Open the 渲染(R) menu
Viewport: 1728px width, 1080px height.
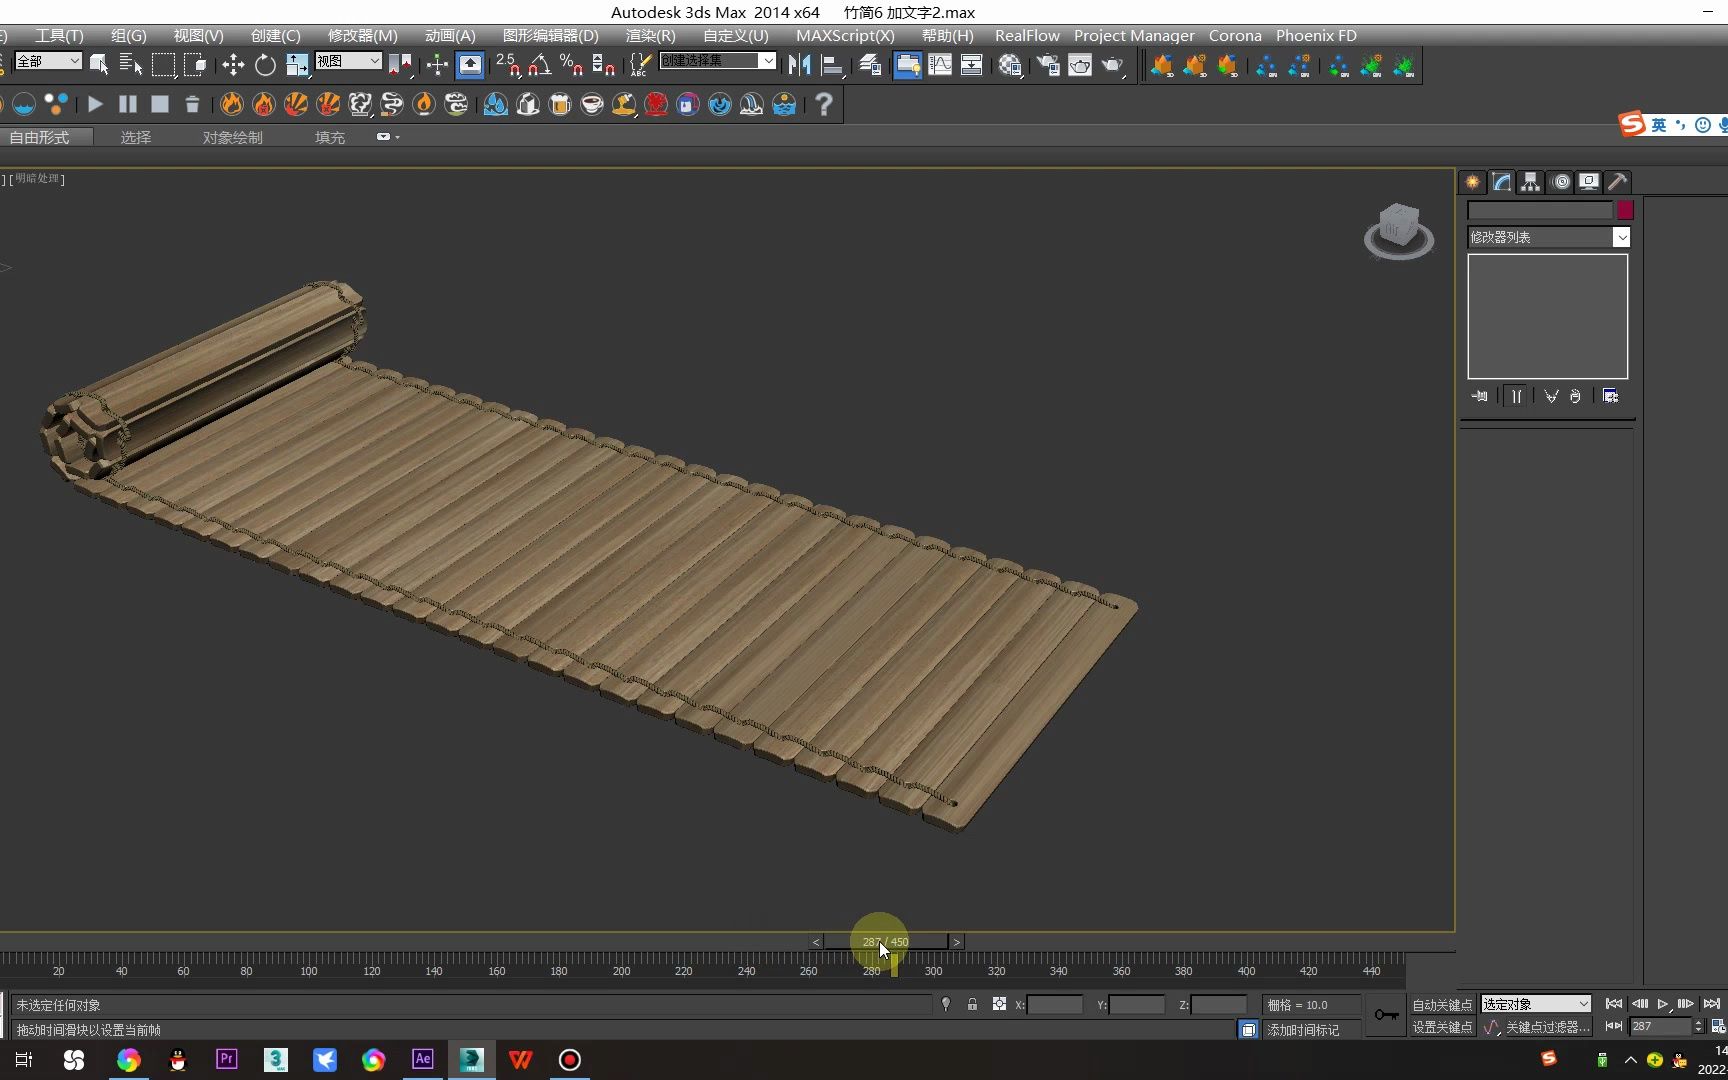pyautogui.click(x=650, y=36)
